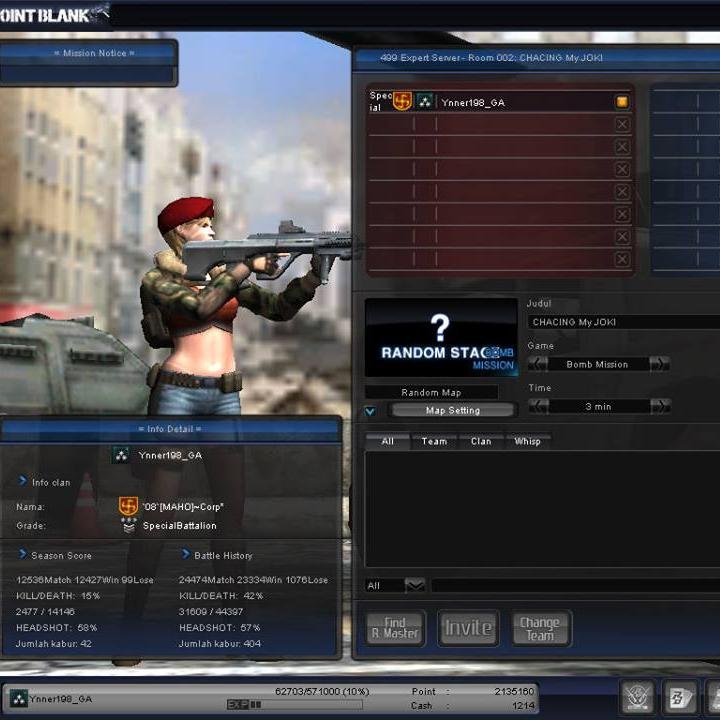Decrease the Time setting with left arrow
Image resolution: width=720 pixels, height=720 pixels.
(x=538, y=406)
